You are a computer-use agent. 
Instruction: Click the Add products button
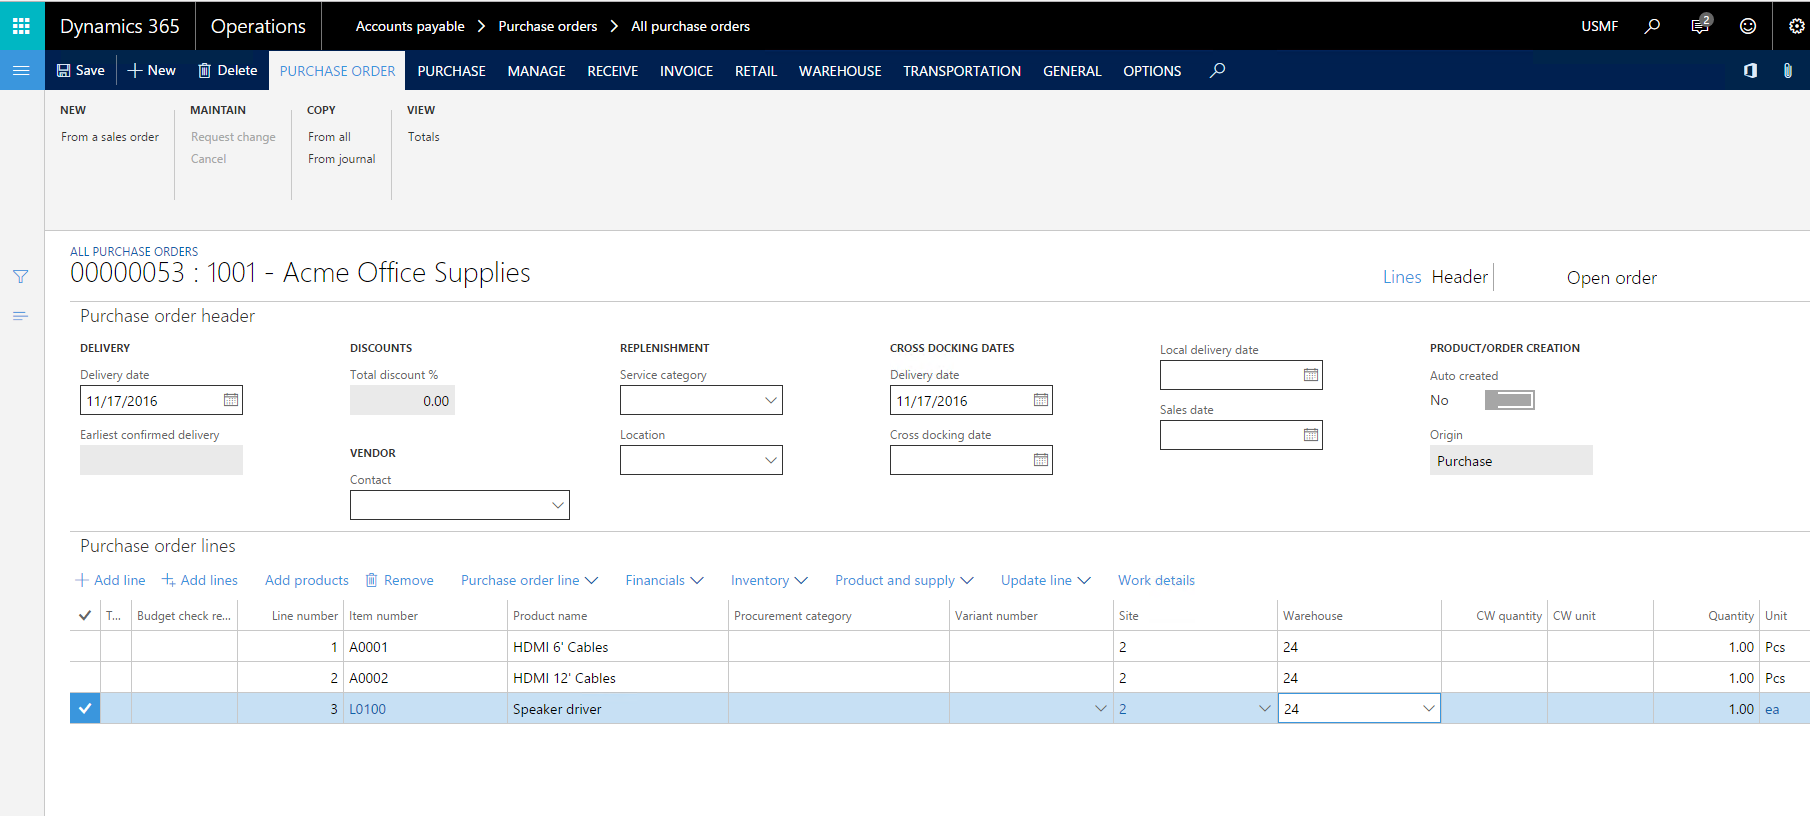click(306, 580)
